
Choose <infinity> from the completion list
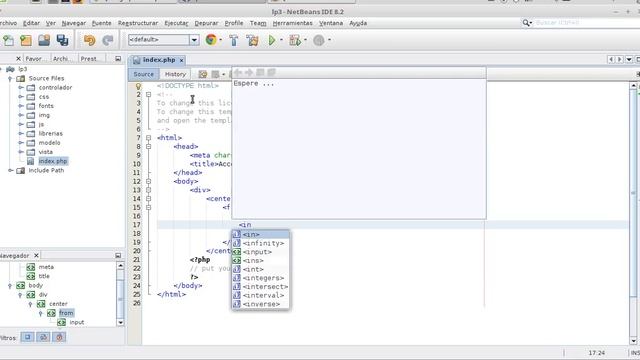261,243
